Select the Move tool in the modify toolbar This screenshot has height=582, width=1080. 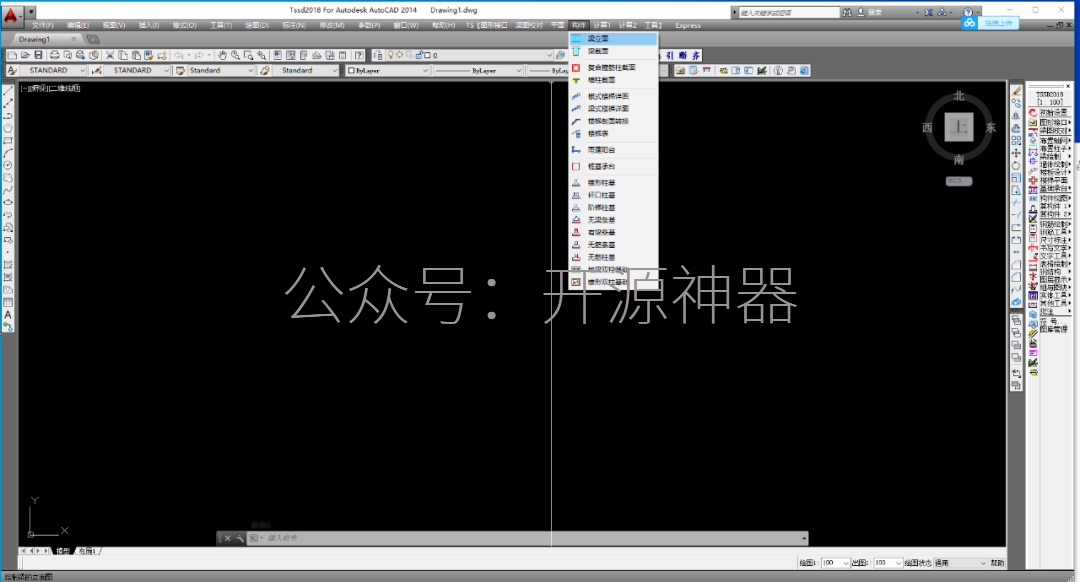coord(1016,153)
